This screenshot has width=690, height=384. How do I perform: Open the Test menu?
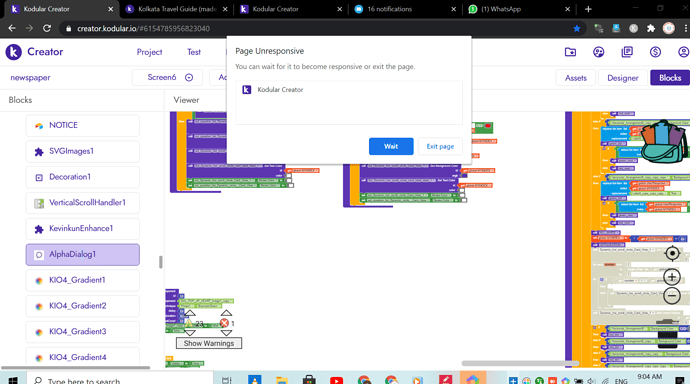pos(194,52)
